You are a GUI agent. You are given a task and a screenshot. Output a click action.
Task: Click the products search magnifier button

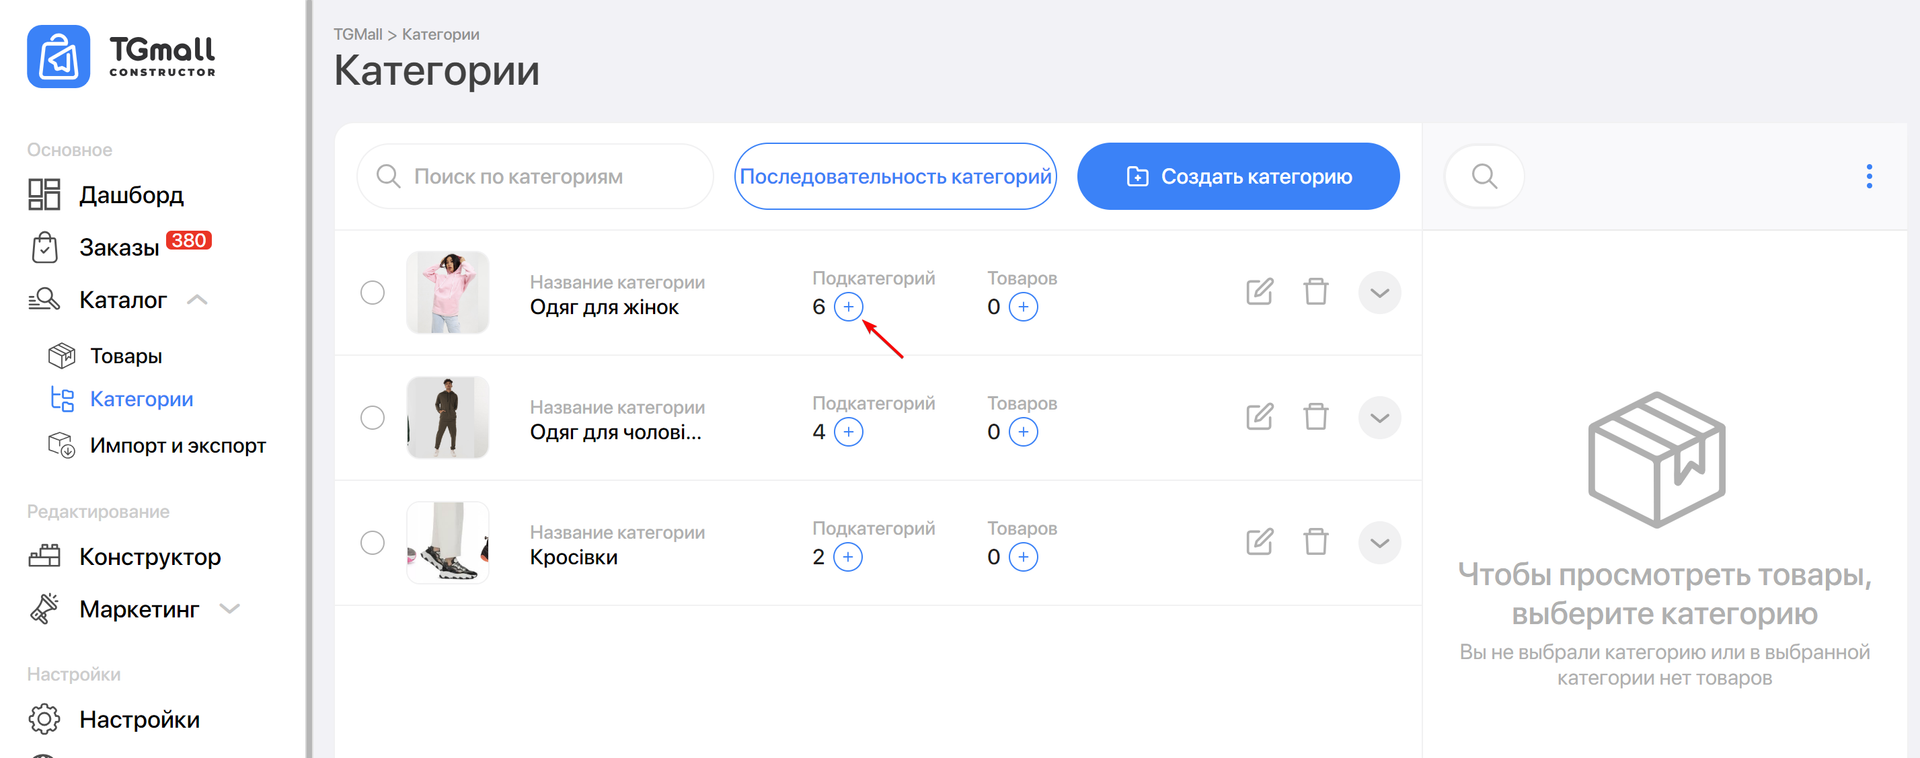click(x=1484, y=176)
